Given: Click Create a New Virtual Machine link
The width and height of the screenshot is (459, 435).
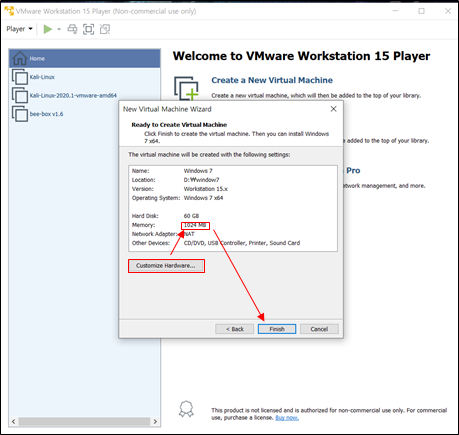Looking at the screenshot, I should point(272,80).
